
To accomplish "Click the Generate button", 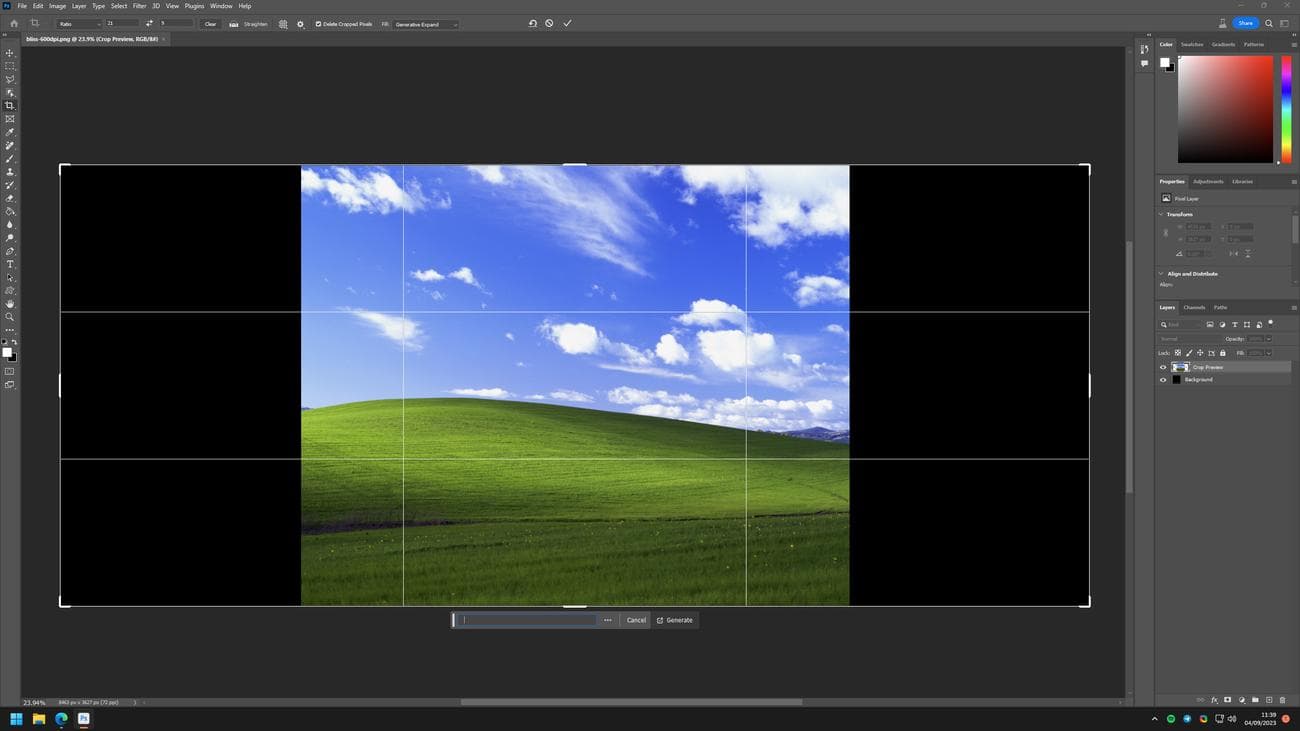I will [x=675, y=620].
